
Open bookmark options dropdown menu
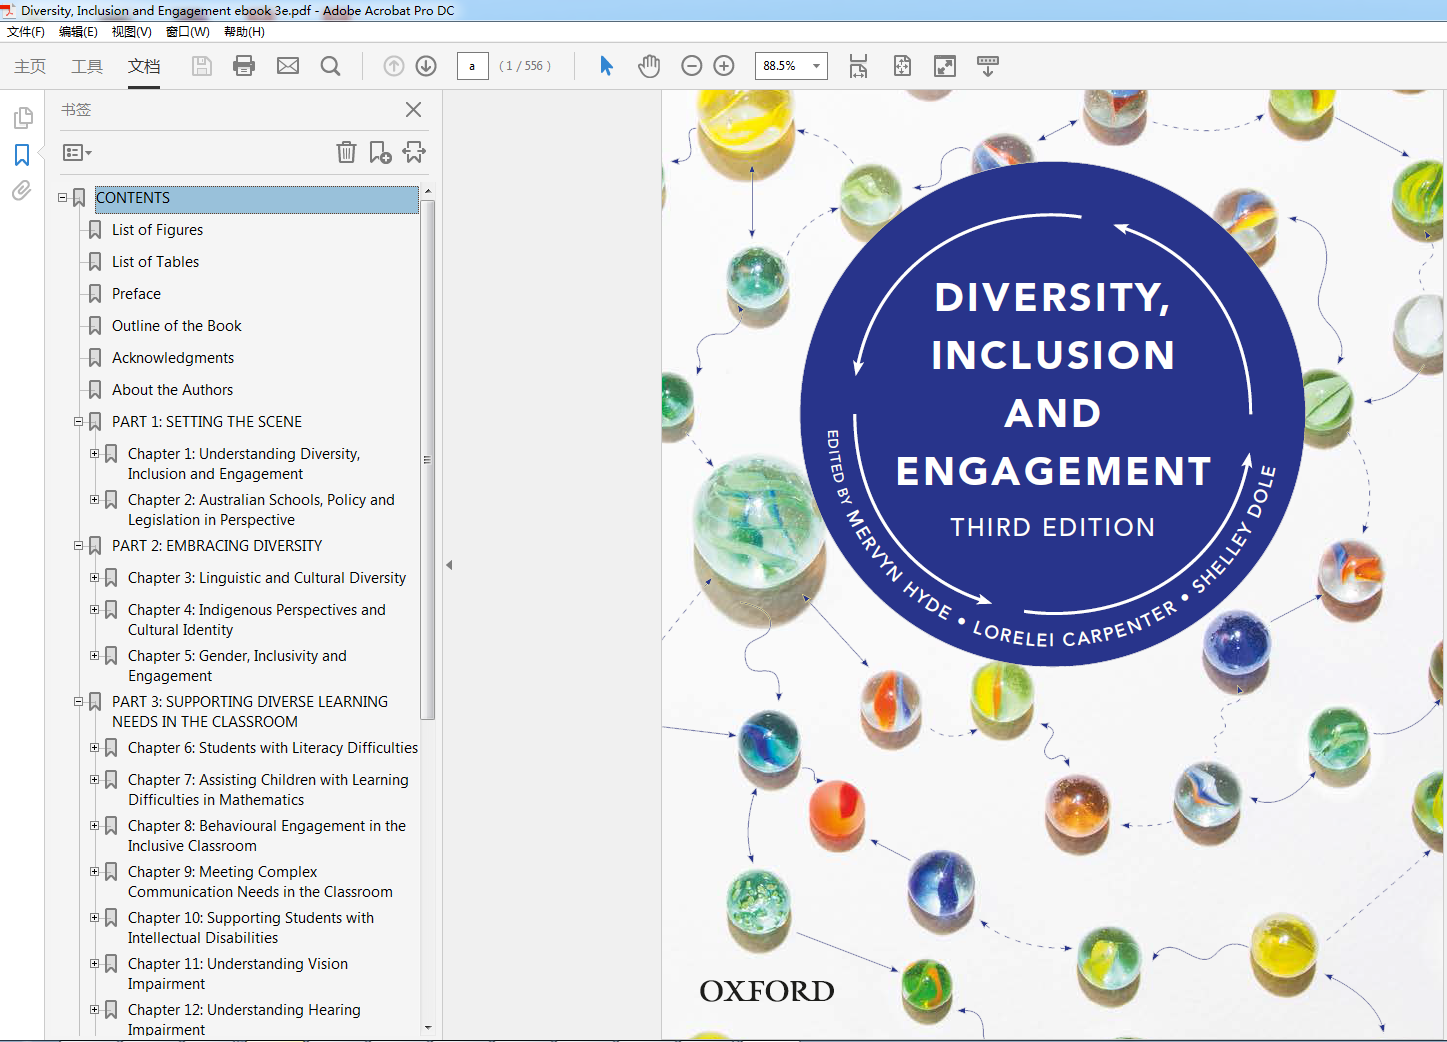(77, 153)
